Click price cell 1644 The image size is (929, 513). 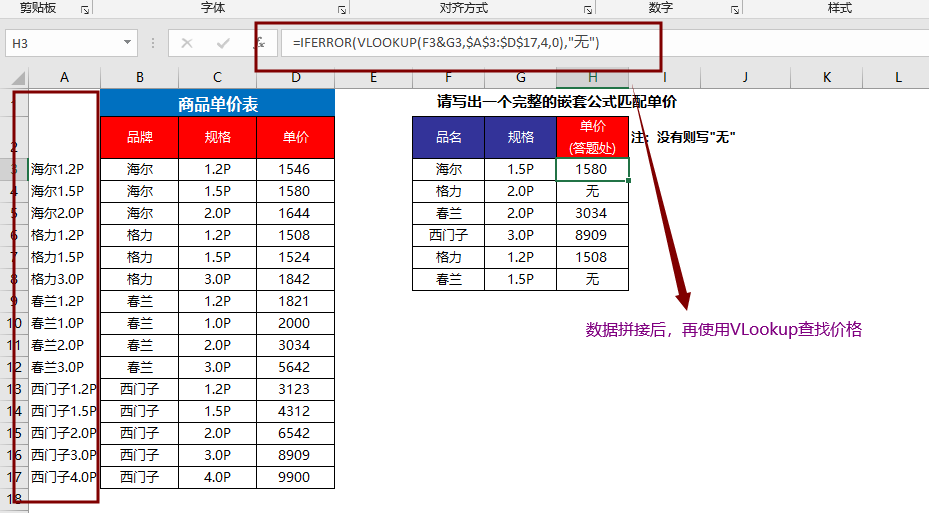pyautogui.click(x=296, y=213)
